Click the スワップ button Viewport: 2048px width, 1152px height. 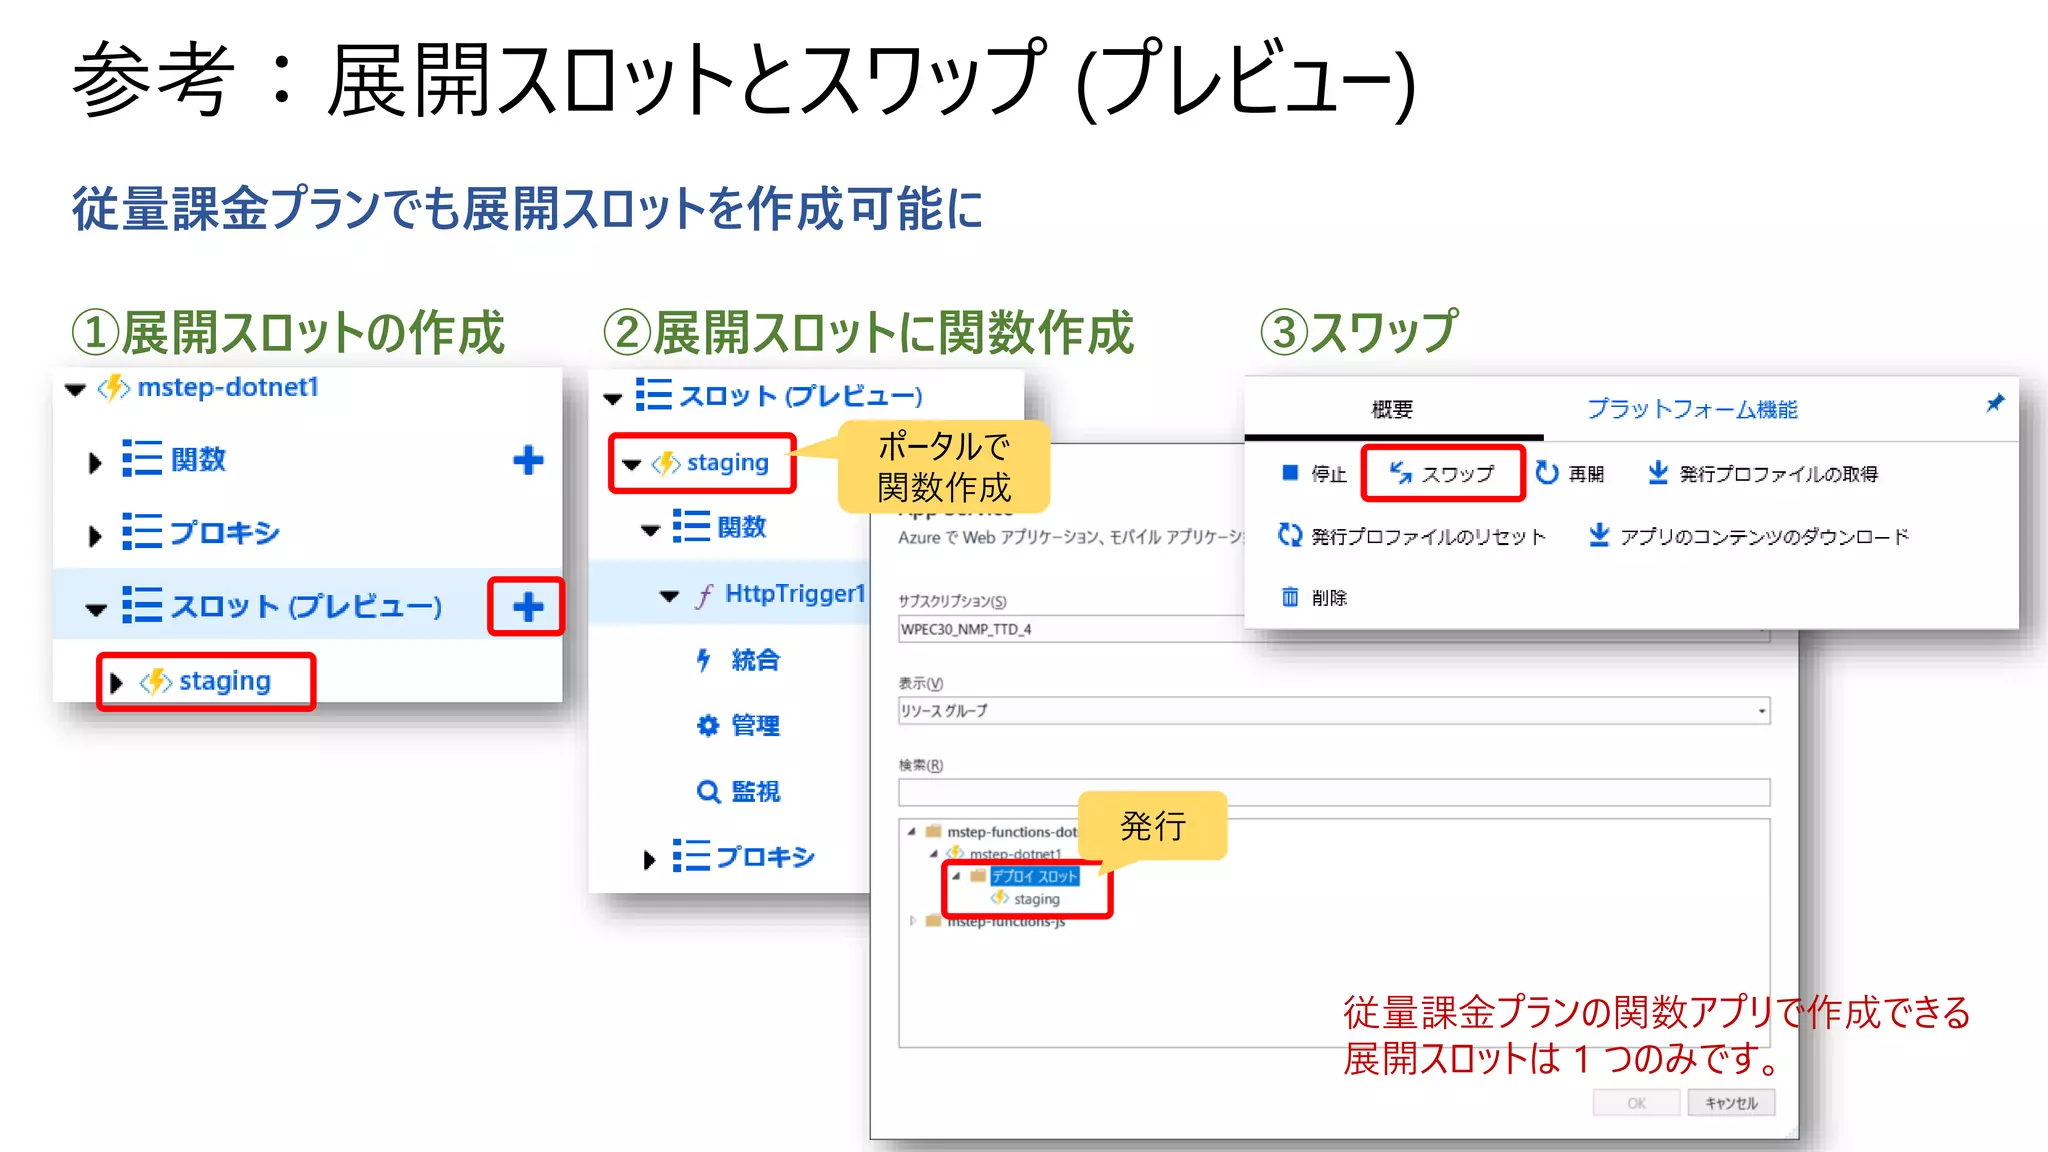[x=1442, y=473]
